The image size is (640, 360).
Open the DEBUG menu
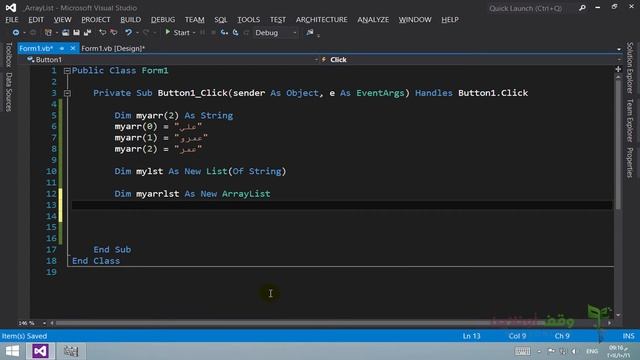click(163, 20)
